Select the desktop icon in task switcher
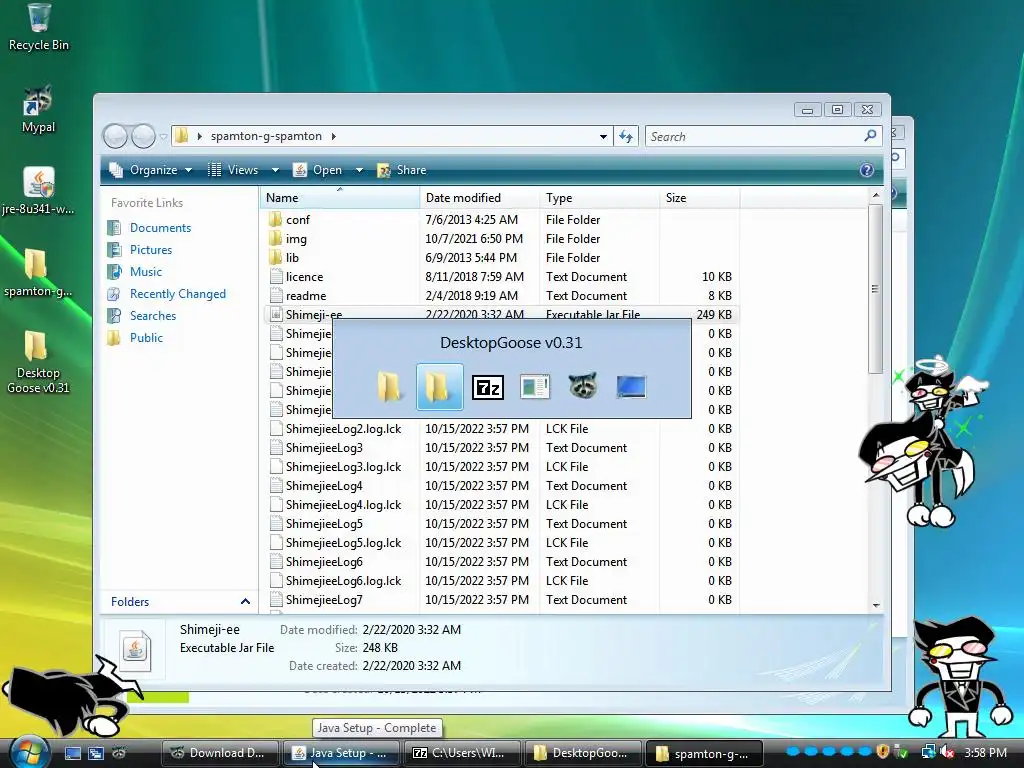The image size is (1024, 768). point(631,387)
